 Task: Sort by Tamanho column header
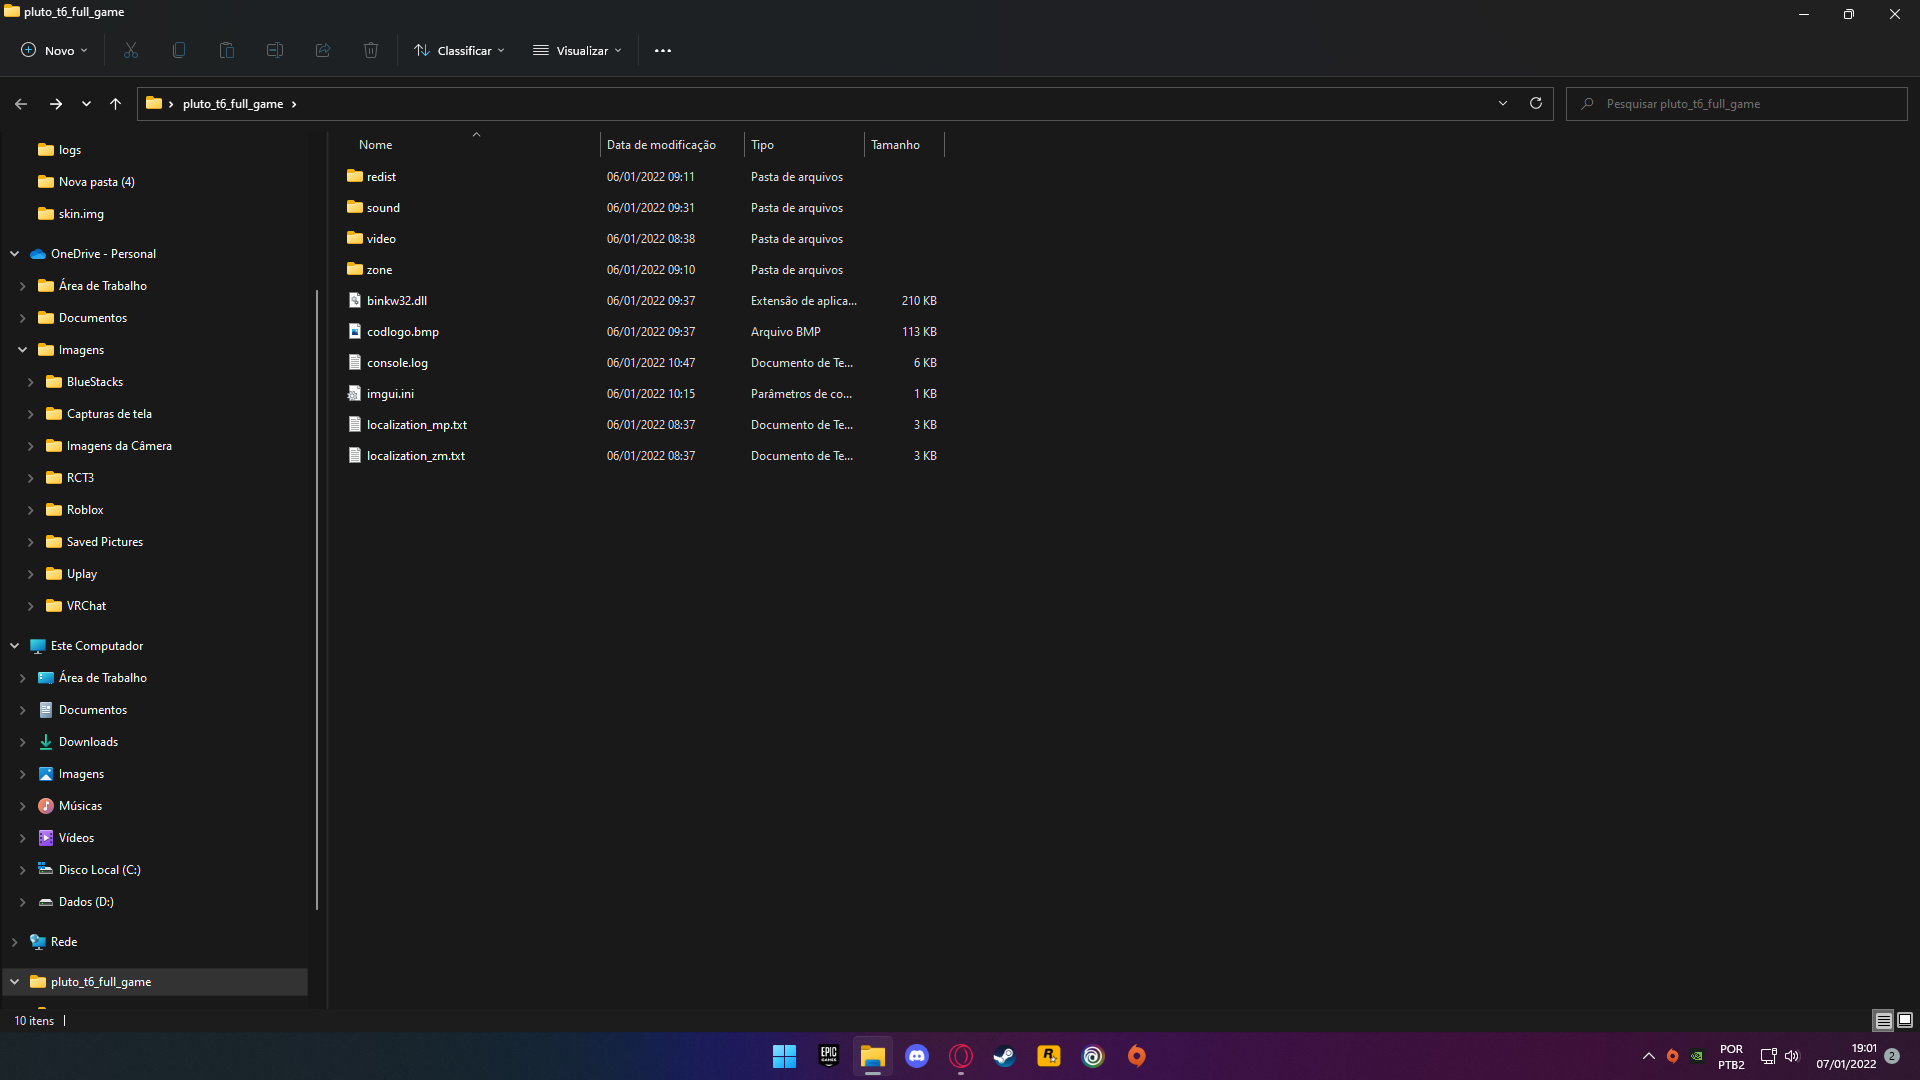pyautogui.click(x=895, y=145)
